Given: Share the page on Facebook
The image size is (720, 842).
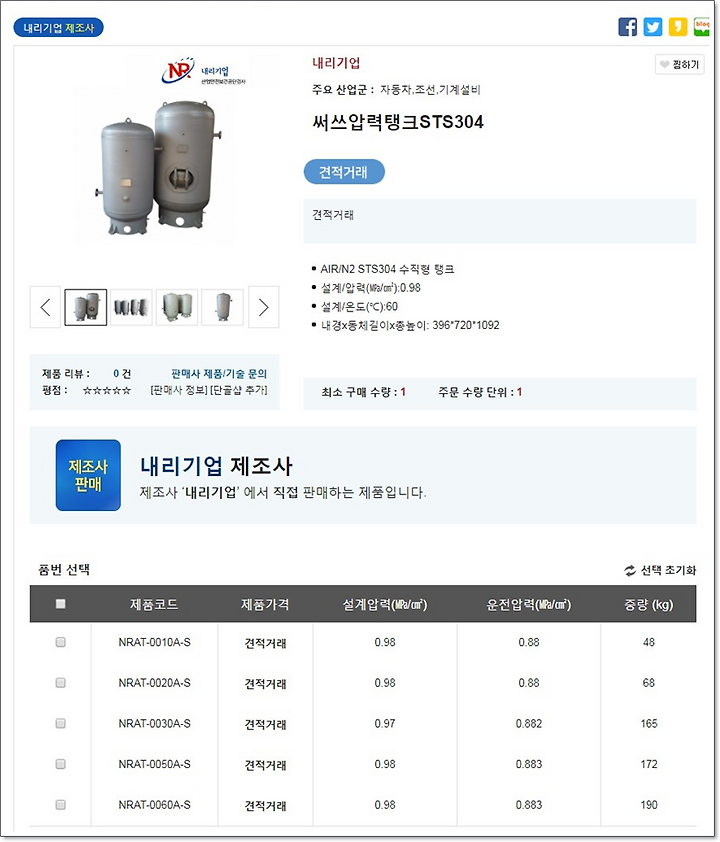Looking at the screenshot, I should click(x=628, y=27).
